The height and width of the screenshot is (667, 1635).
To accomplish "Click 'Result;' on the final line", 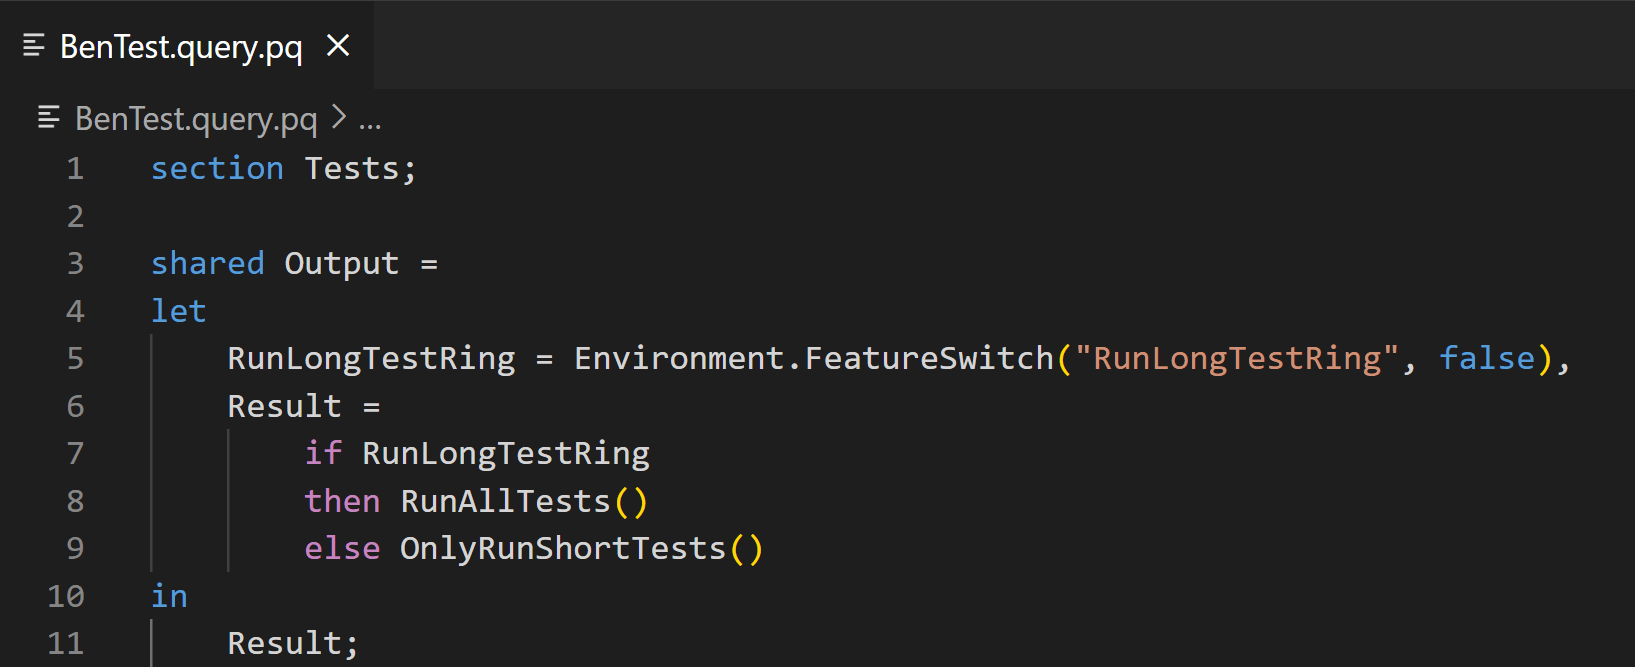I will coord(291,643).
